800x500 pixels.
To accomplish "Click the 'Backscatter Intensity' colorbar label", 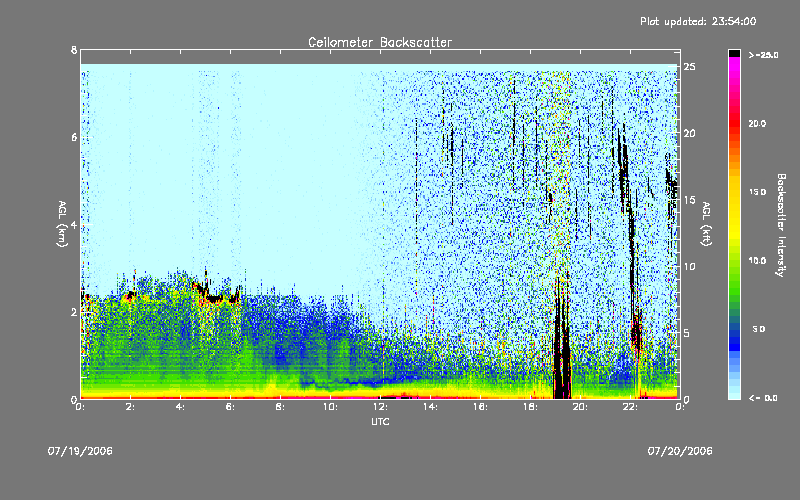I will [x=781, y=225].
